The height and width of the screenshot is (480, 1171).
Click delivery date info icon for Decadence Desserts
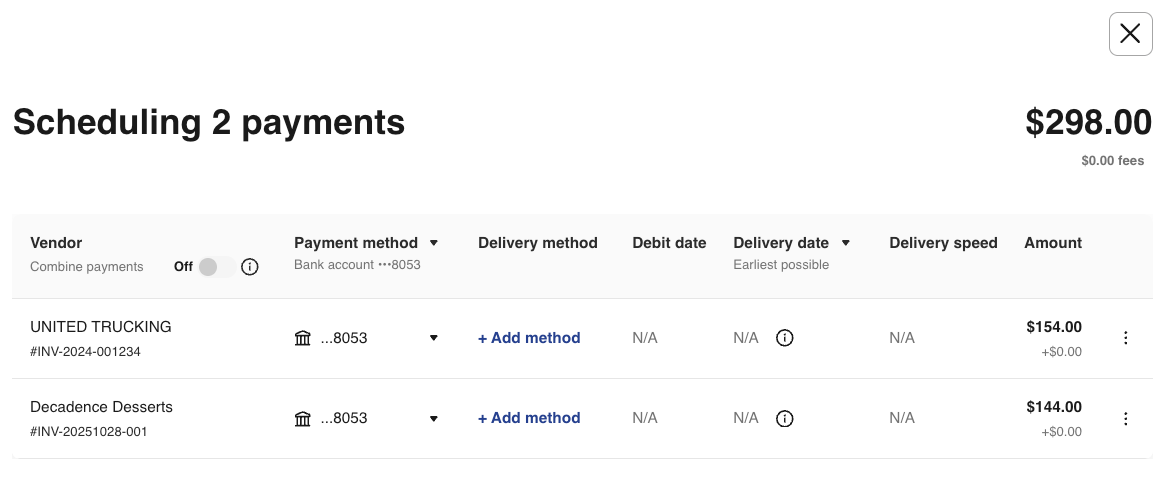coord(785,418)
